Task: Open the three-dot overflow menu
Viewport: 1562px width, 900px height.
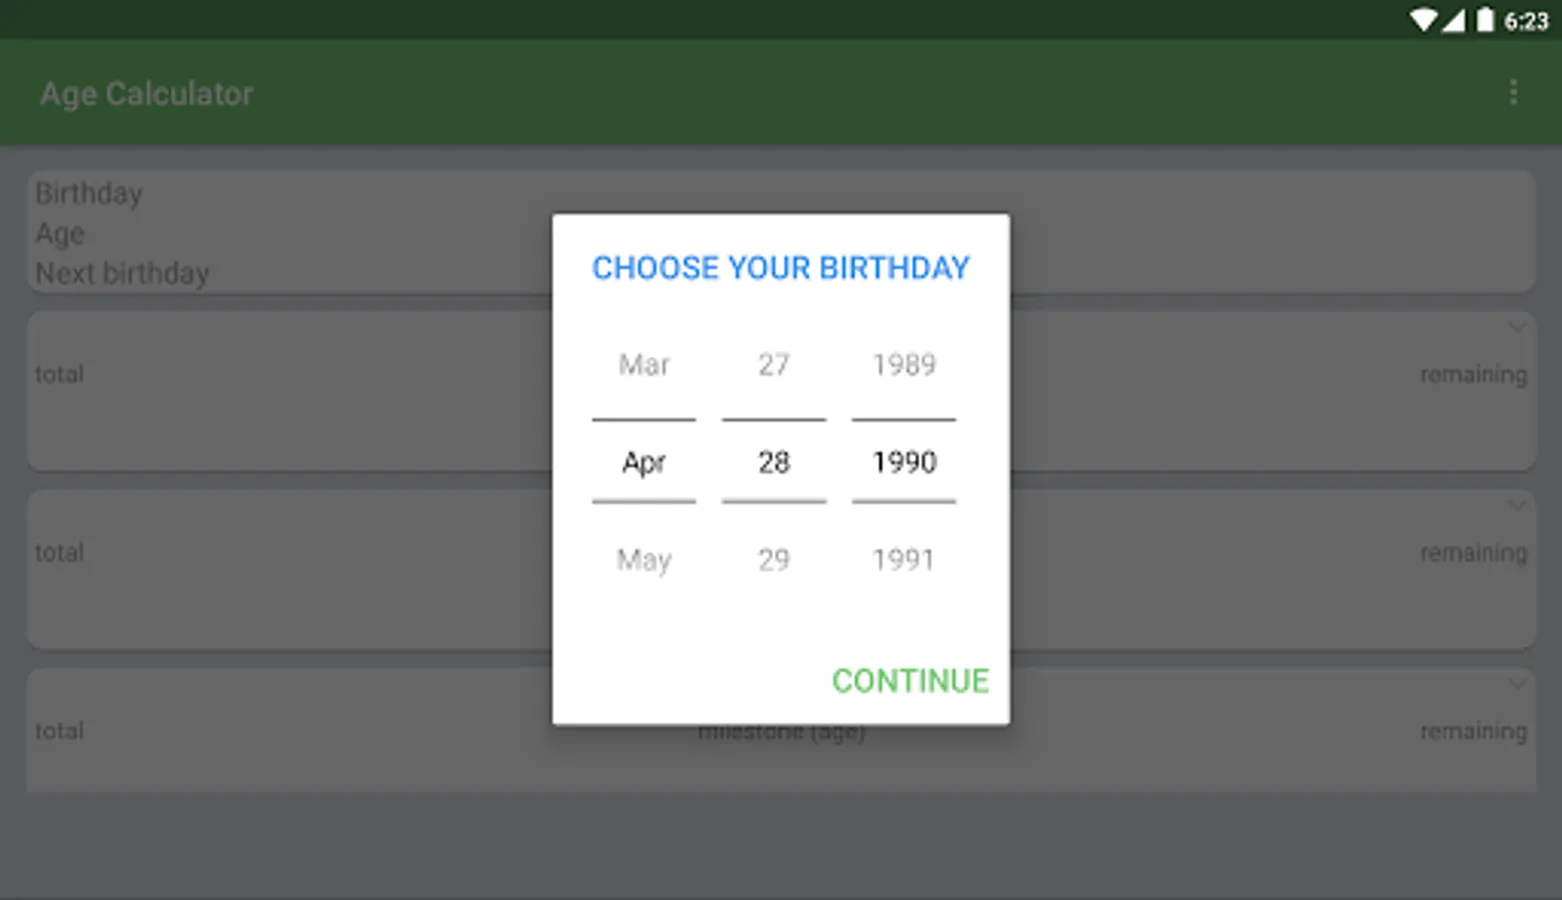Action: pyautogui.click(x=1513, y=93)
